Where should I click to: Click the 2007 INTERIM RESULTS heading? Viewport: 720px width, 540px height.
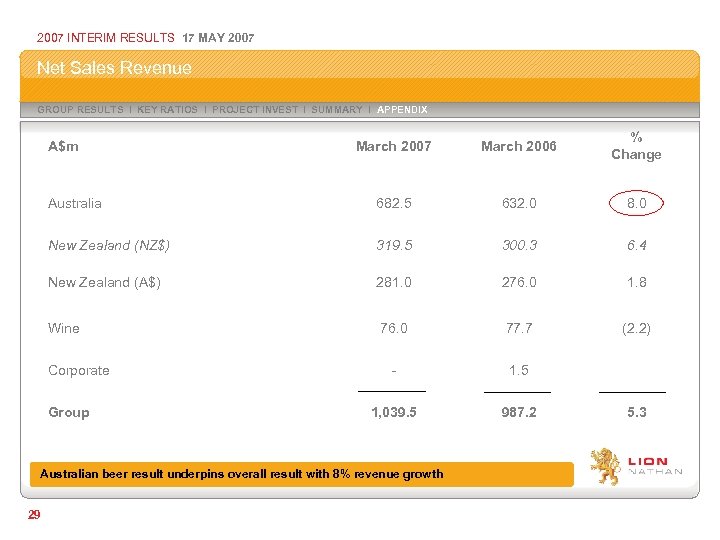(x=106, y=38)
